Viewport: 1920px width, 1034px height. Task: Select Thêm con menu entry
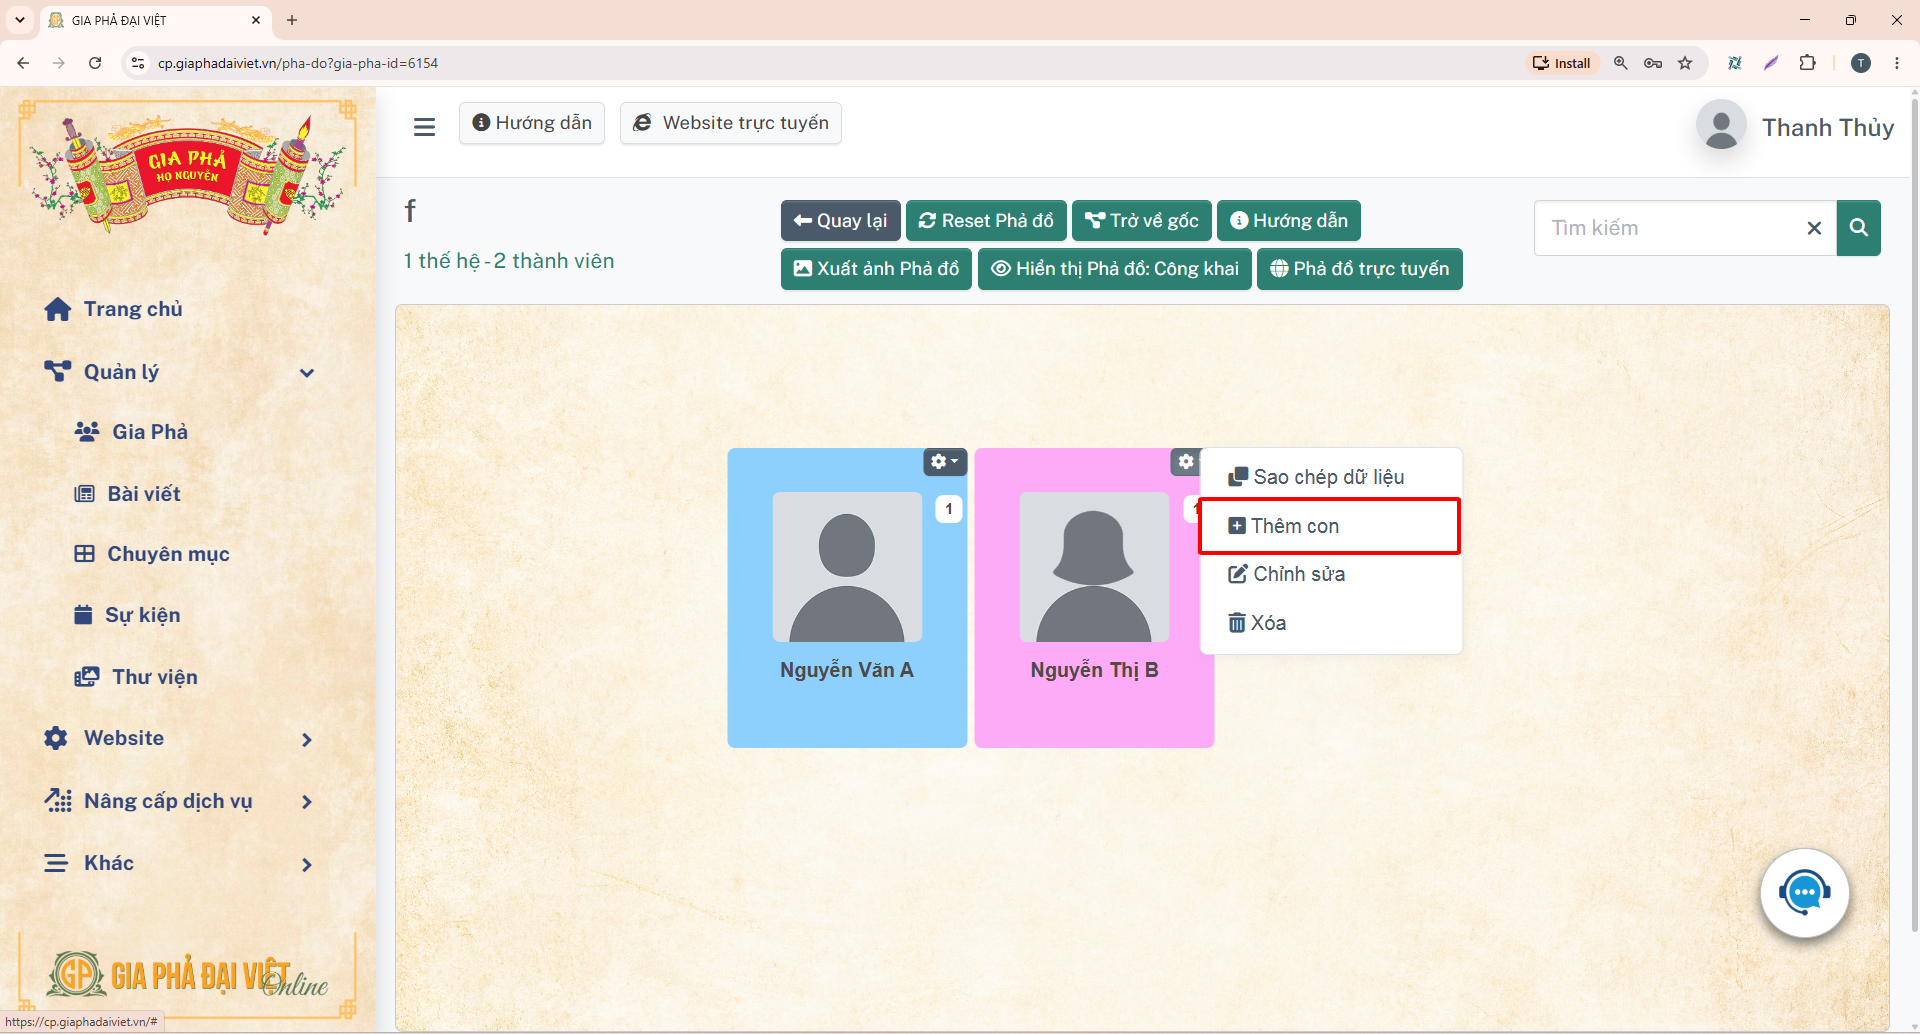coord(1329,526)
